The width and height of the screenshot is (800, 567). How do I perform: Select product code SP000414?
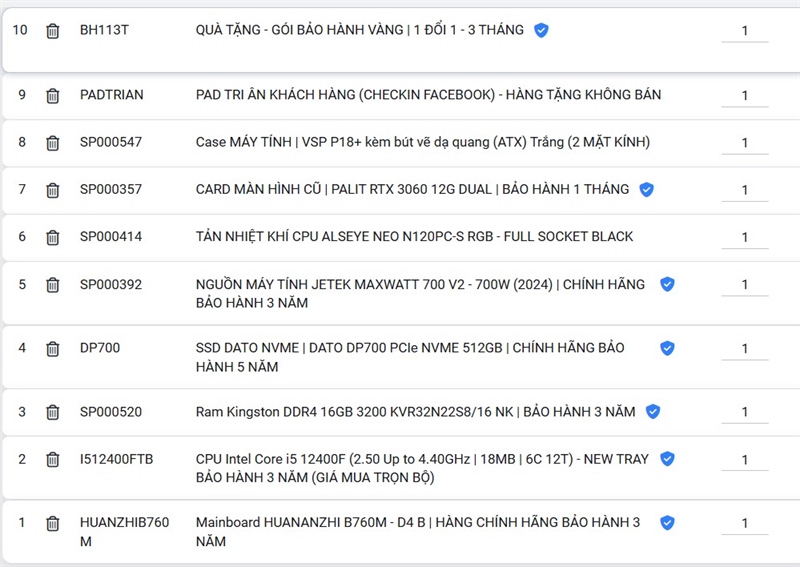pos(111,237)
